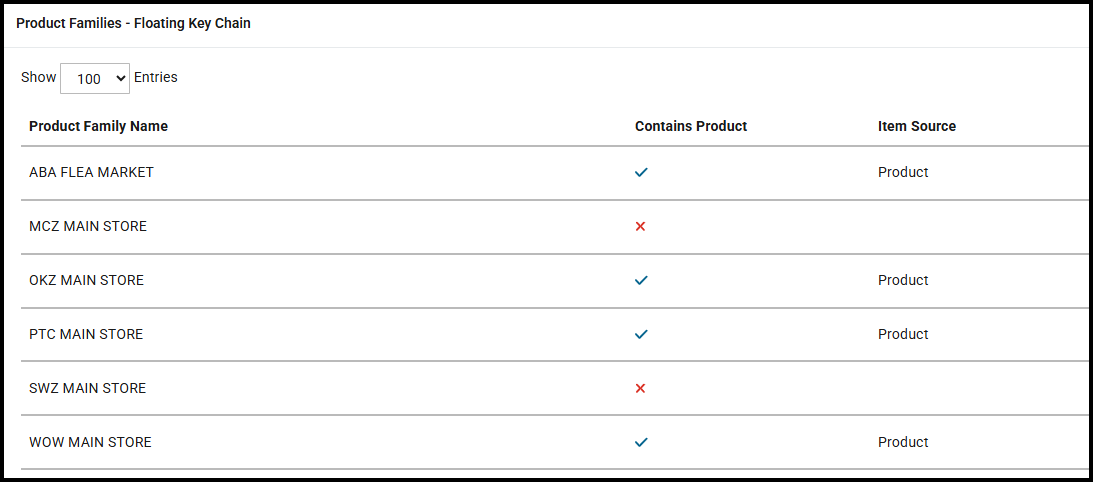This screenshot has height=482, width=1093.
Task: Select the SWZ MAIN STORE row name
Action: click(87, 388)
